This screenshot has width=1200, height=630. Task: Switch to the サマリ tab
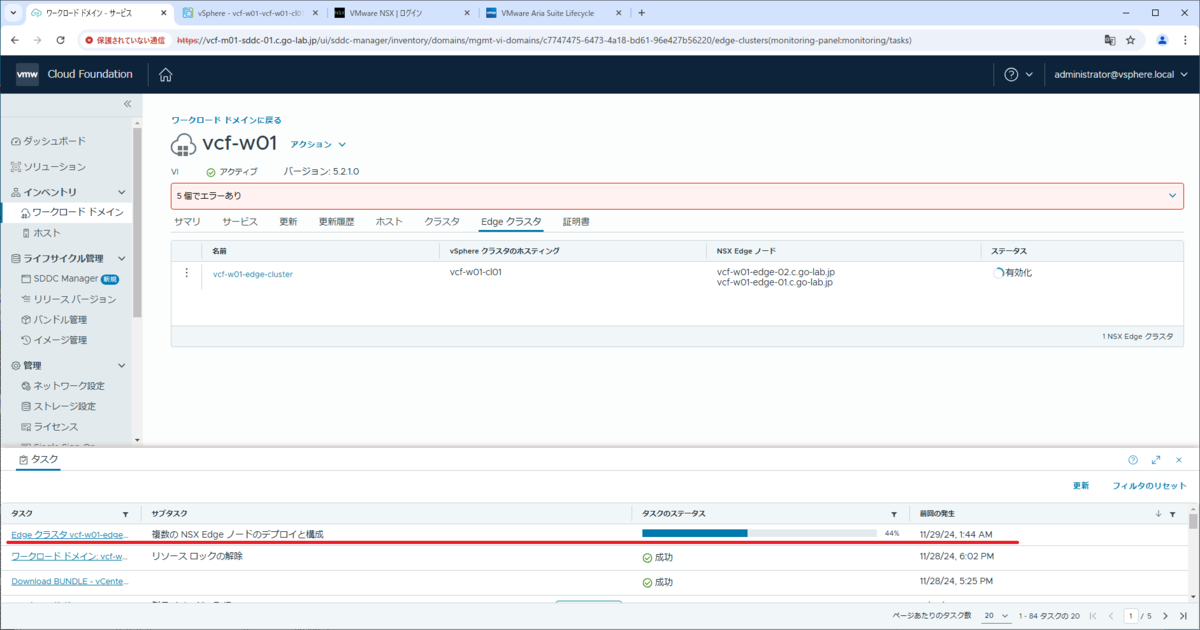pos(187,222)
